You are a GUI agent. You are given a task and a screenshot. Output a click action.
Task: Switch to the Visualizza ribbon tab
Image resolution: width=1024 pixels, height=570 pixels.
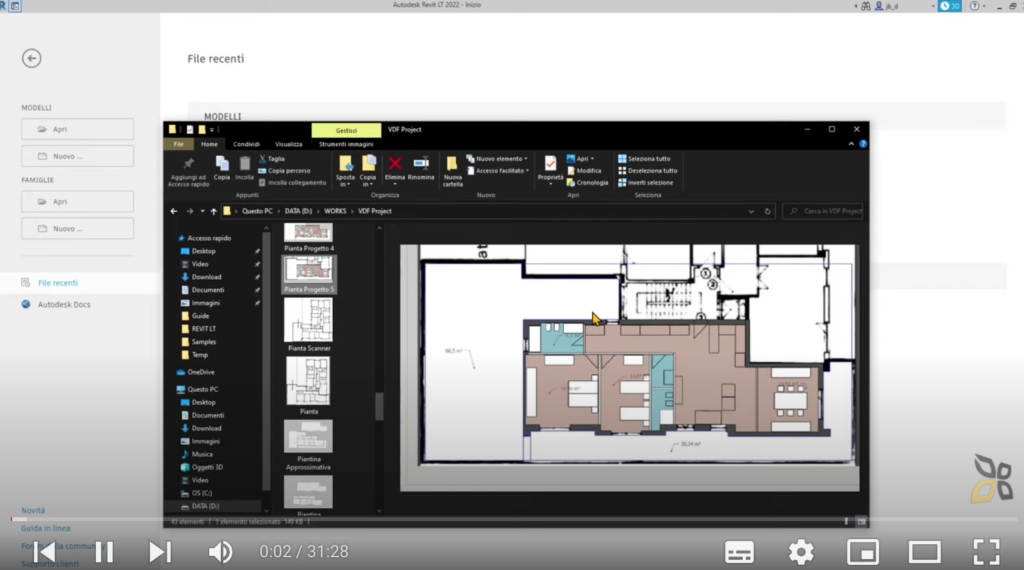click(289, 144)
